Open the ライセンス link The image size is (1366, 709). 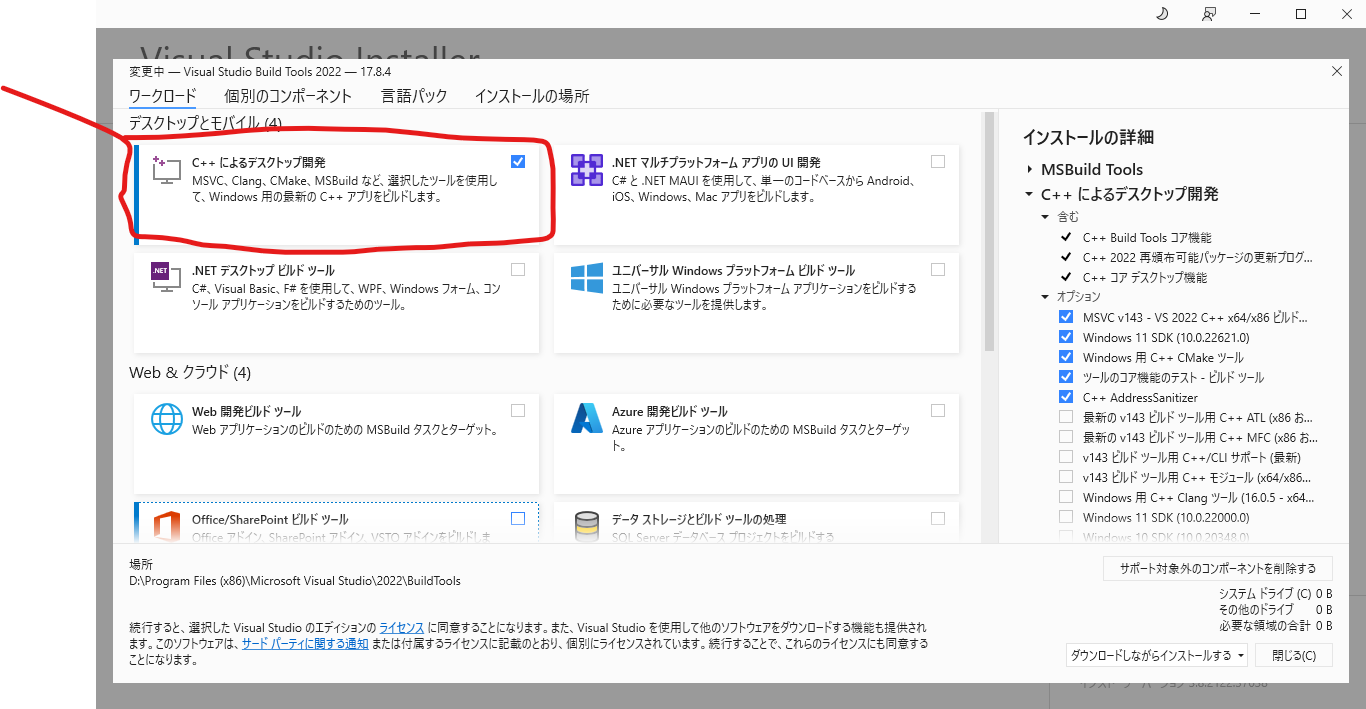pyautogui.click(x=401, y=627)
